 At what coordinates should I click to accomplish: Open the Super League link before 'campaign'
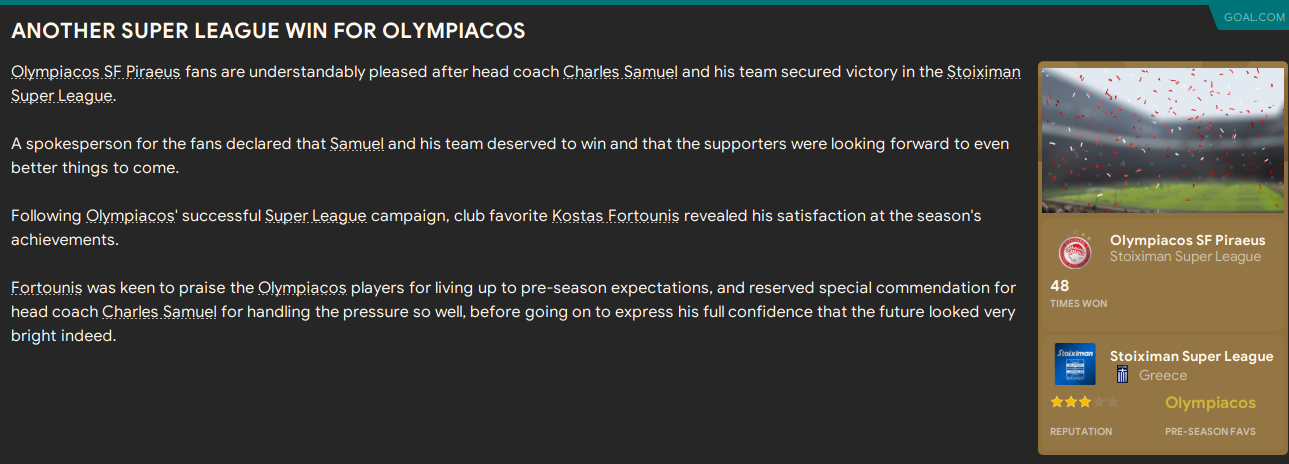pos(316,216)
